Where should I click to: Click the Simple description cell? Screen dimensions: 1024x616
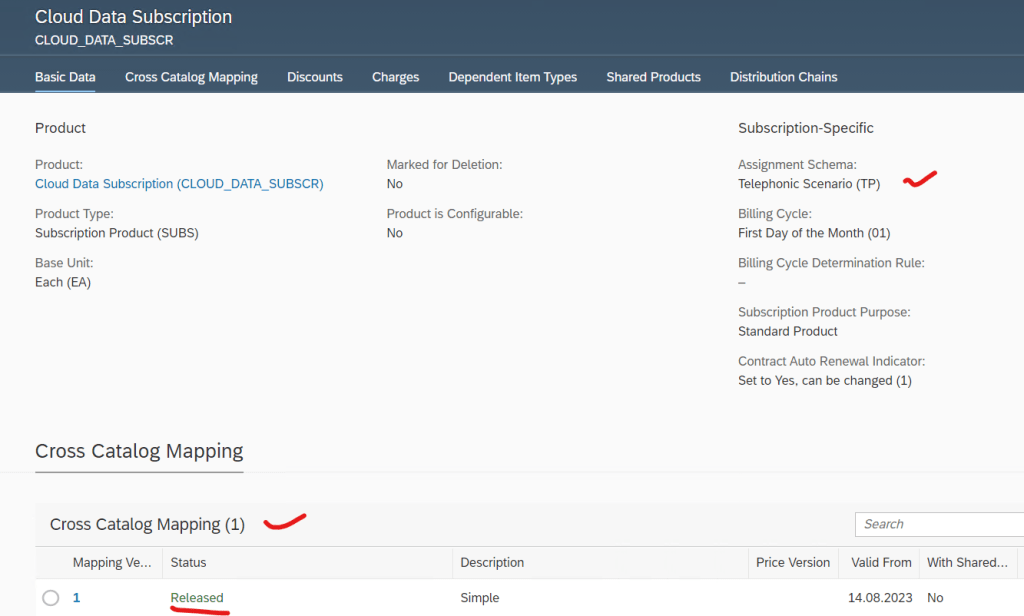coord(479,598)
